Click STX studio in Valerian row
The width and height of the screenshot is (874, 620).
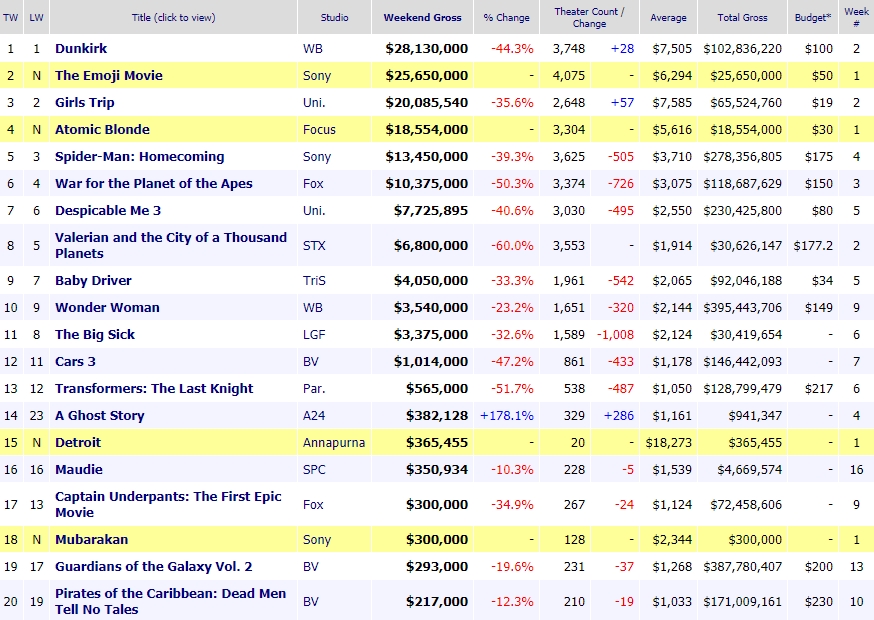(x=314, y=245)
